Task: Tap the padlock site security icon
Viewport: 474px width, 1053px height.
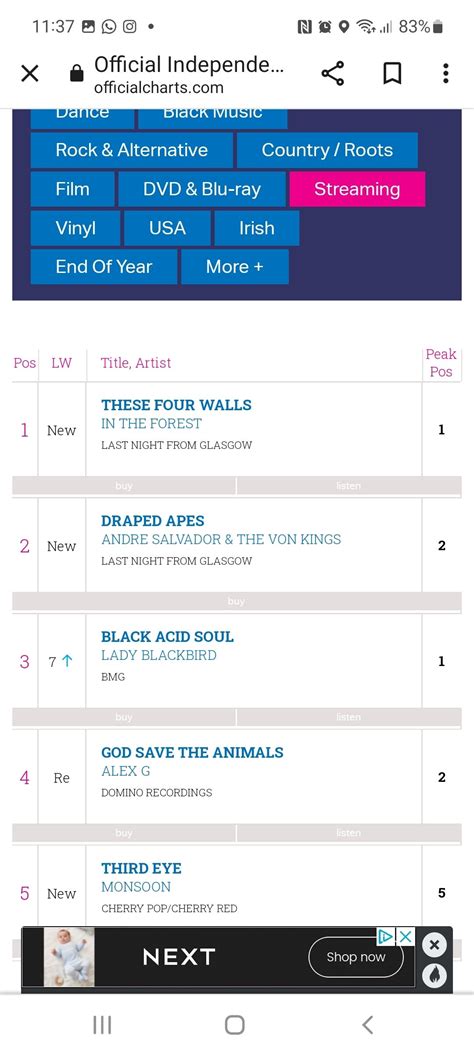Action: [x=77, y=73]
